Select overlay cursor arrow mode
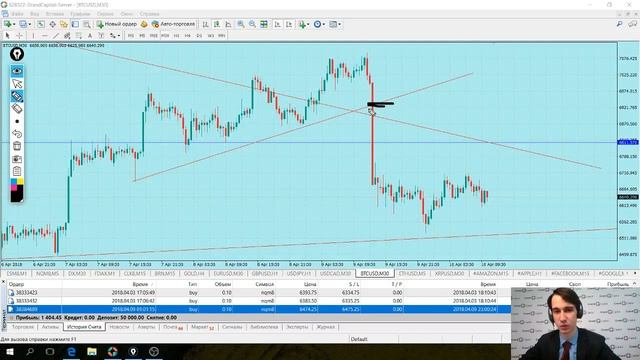 coord(17,84)
